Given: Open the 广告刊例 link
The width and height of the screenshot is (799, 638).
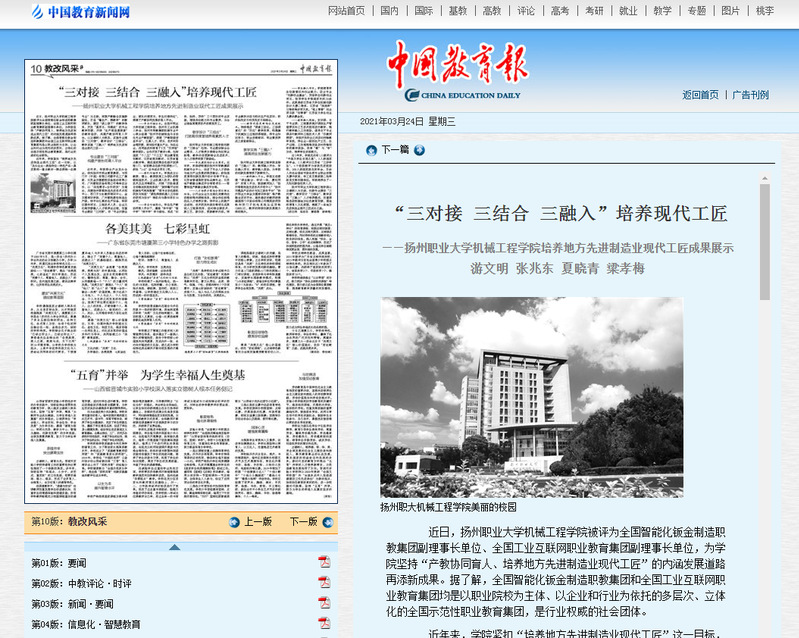Looking at the screenshot, I should click(x=750, y=95).
